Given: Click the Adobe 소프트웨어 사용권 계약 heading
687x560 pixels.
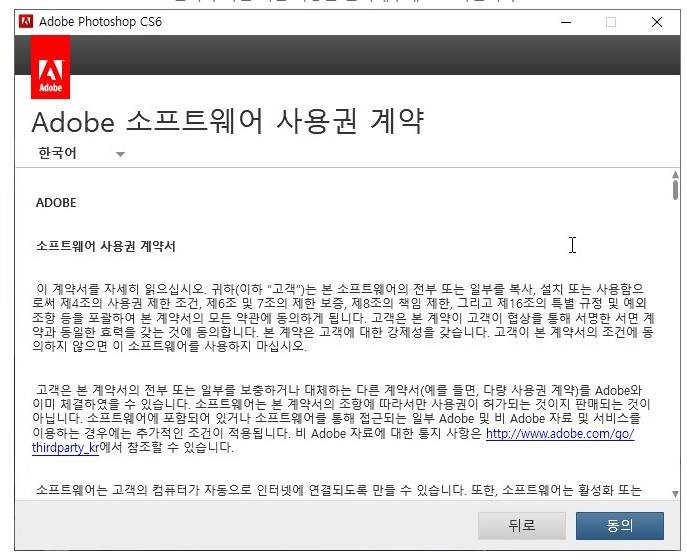Looking at the screenshot, I should tap(228, 122).
